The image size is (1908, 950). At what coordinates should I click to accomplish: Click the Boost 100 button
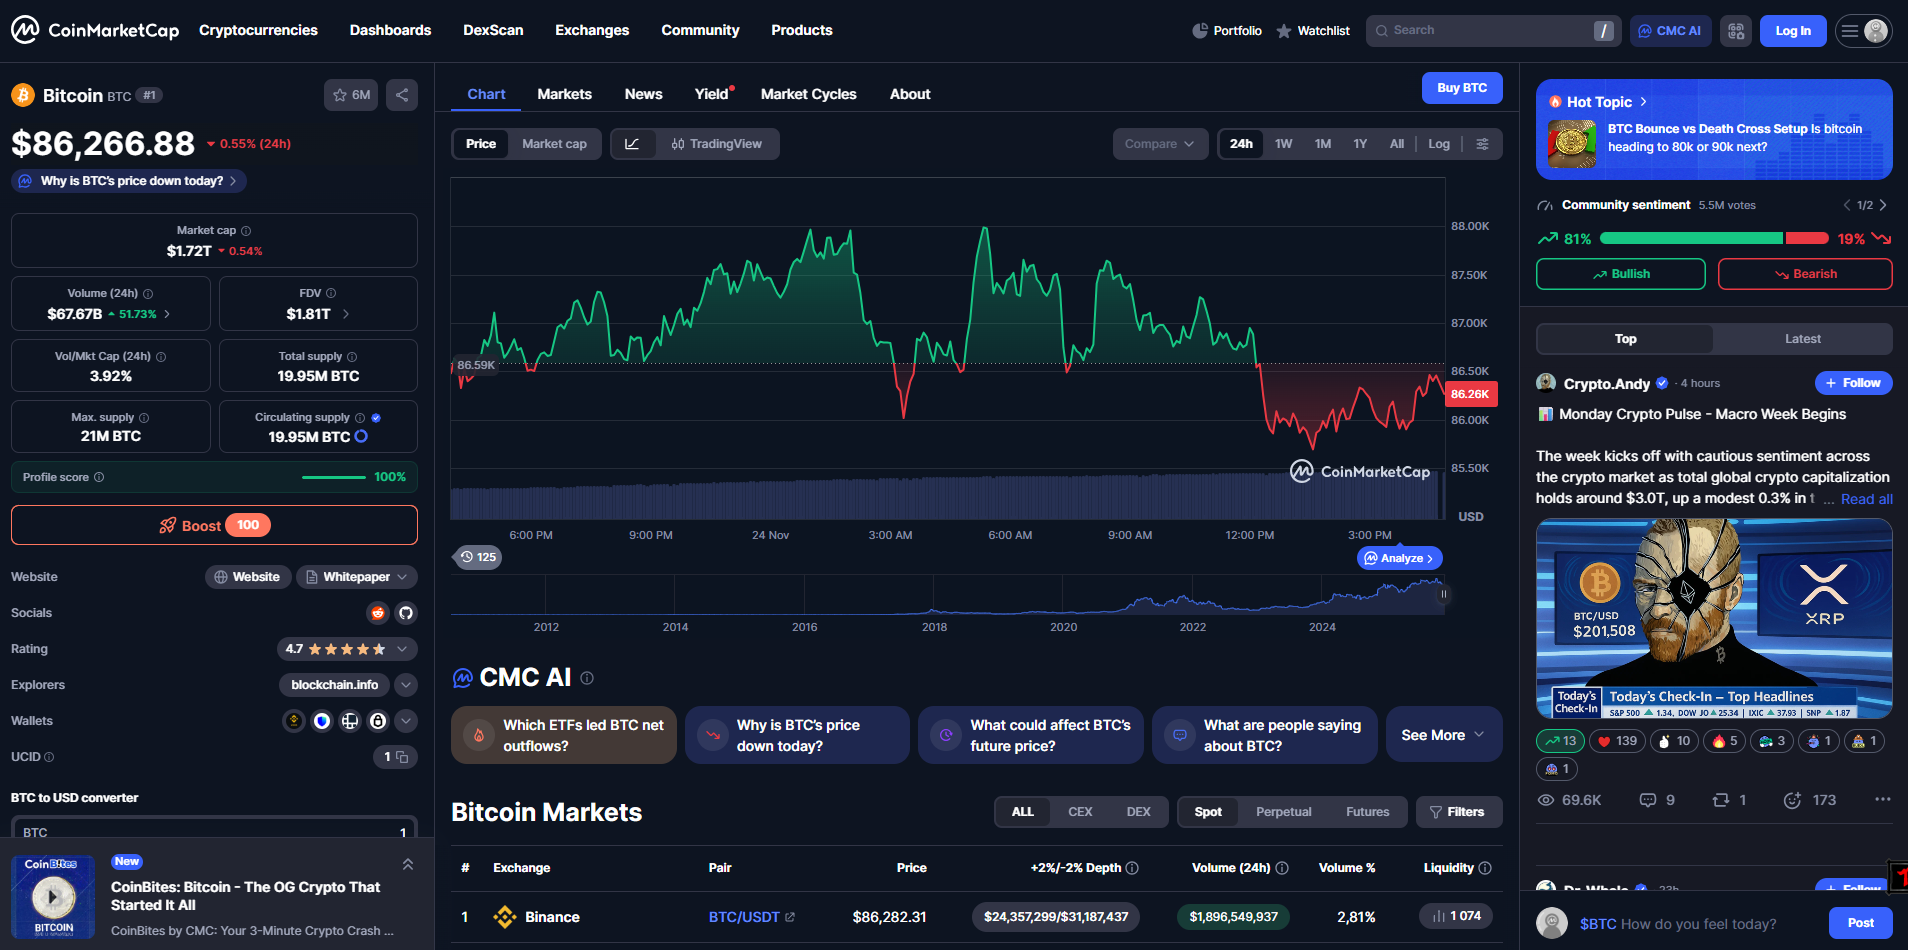[214, 525]
